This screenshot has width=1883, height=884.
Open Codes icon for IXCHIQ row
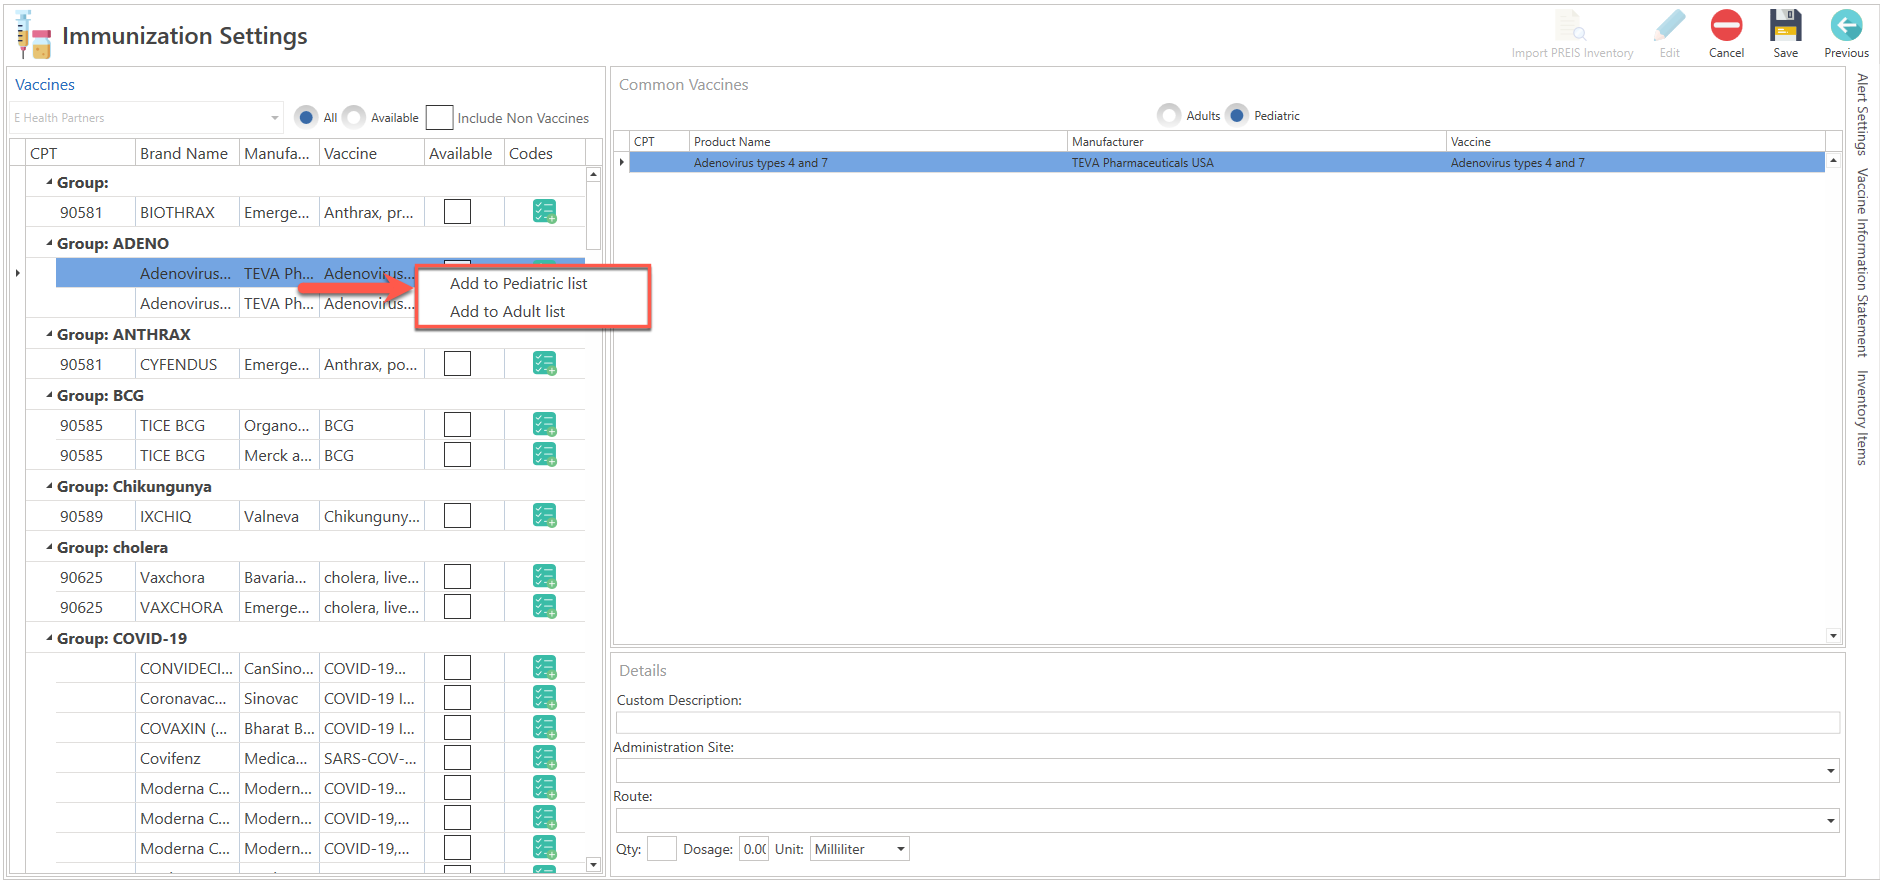[x=544, y=516]
